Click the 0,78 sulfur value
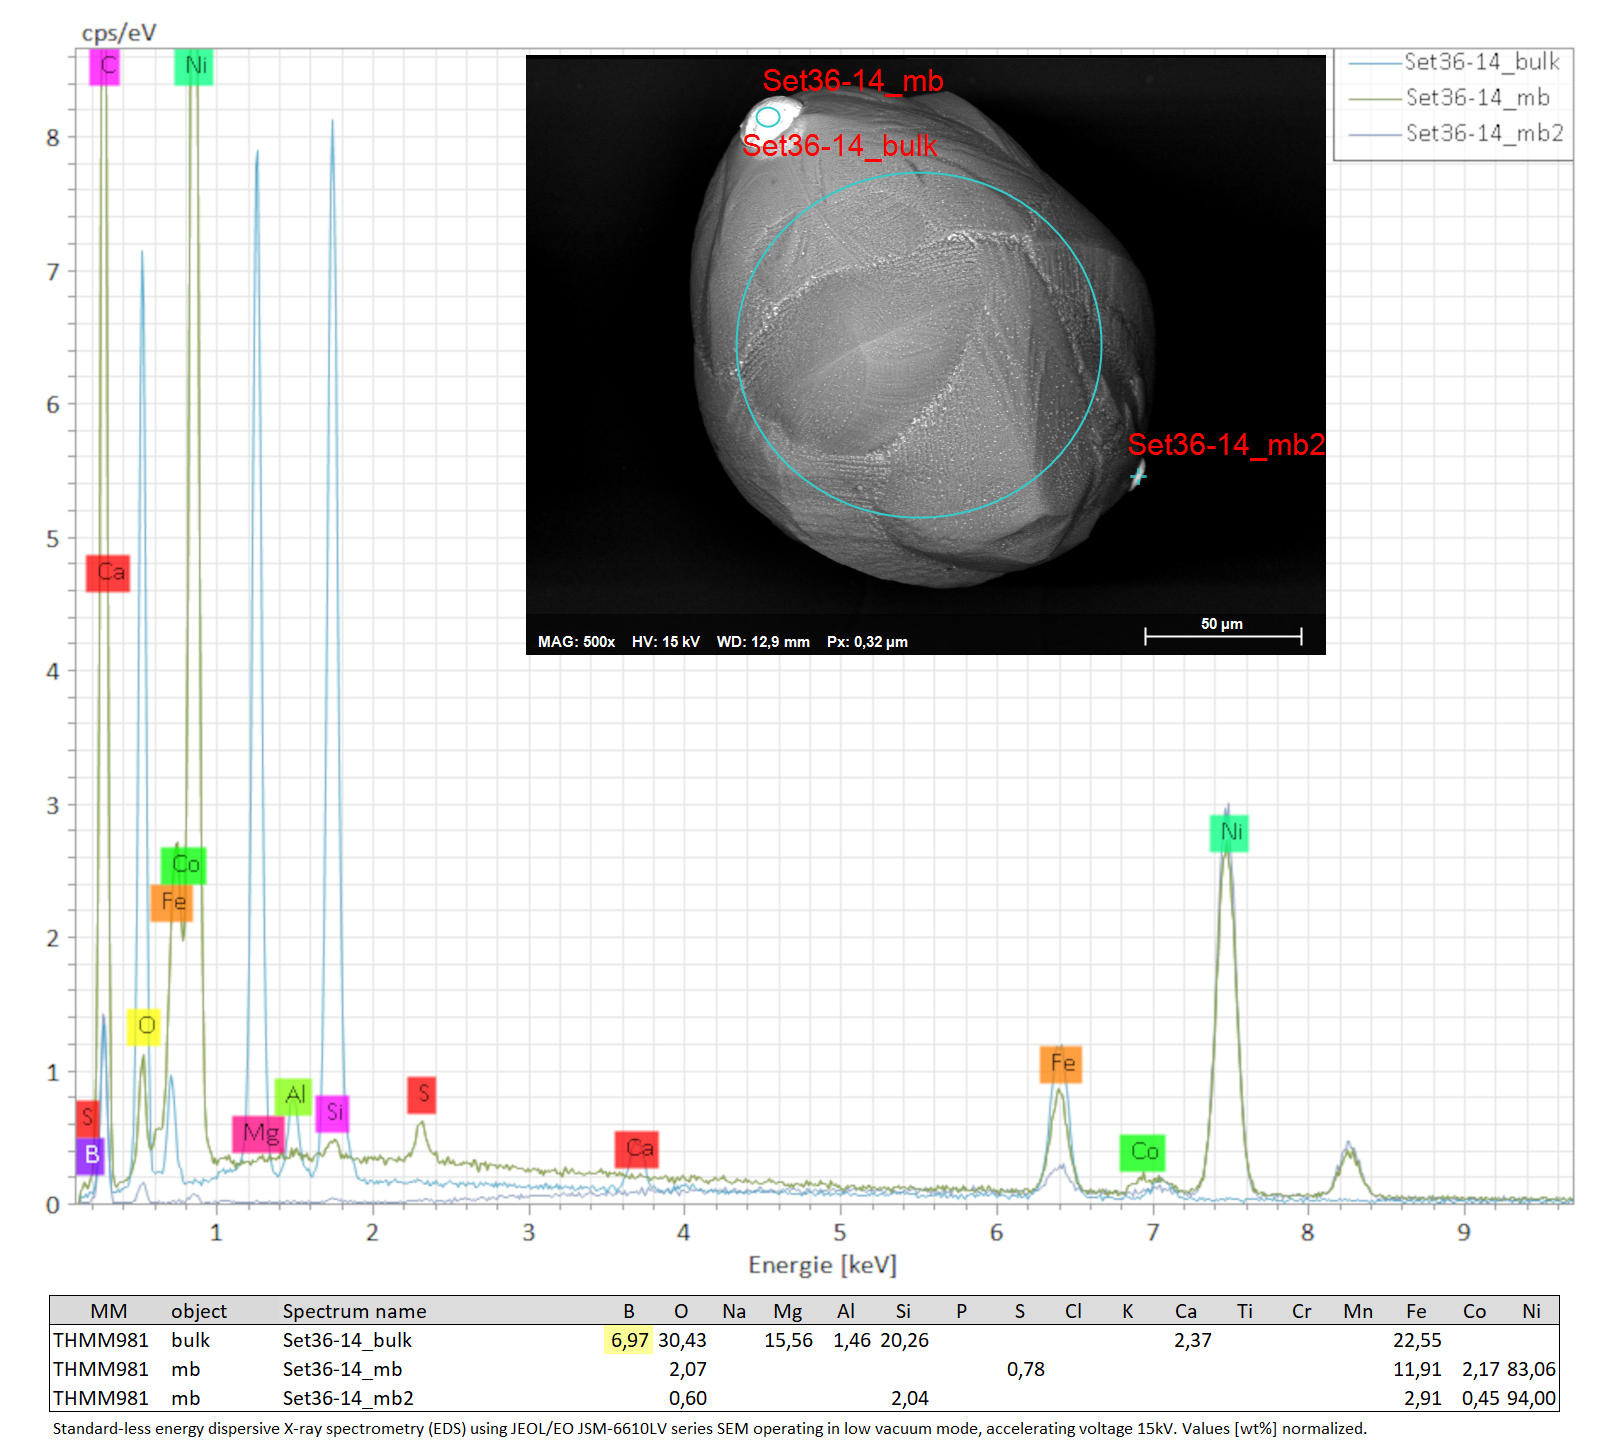Viewport: 1600px width, 1452px height. (x=1026, y=1369)
